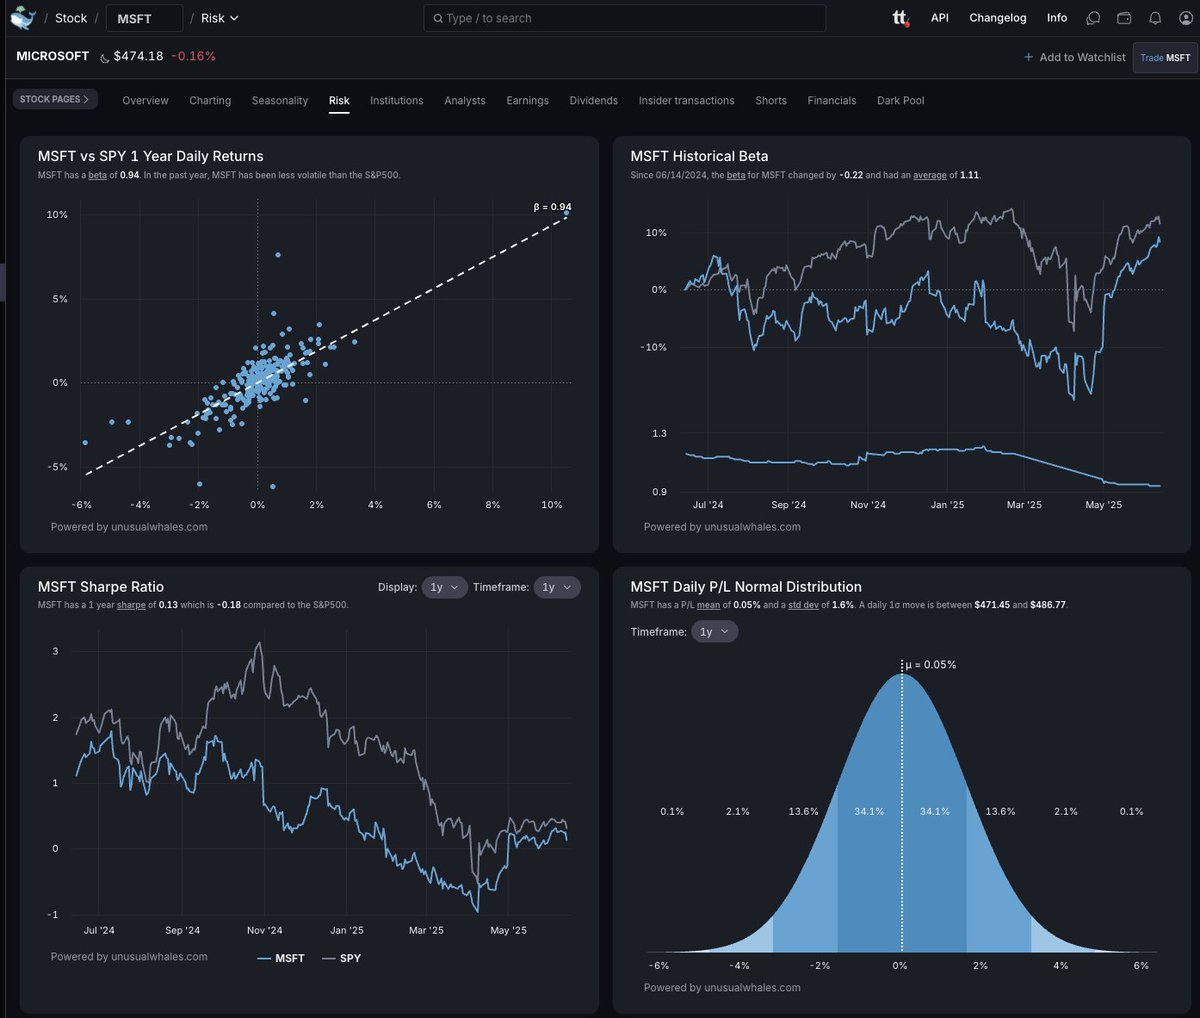Click the search magnifier in the search bar
The image size is (1200, 1018).
pos(437,18)
